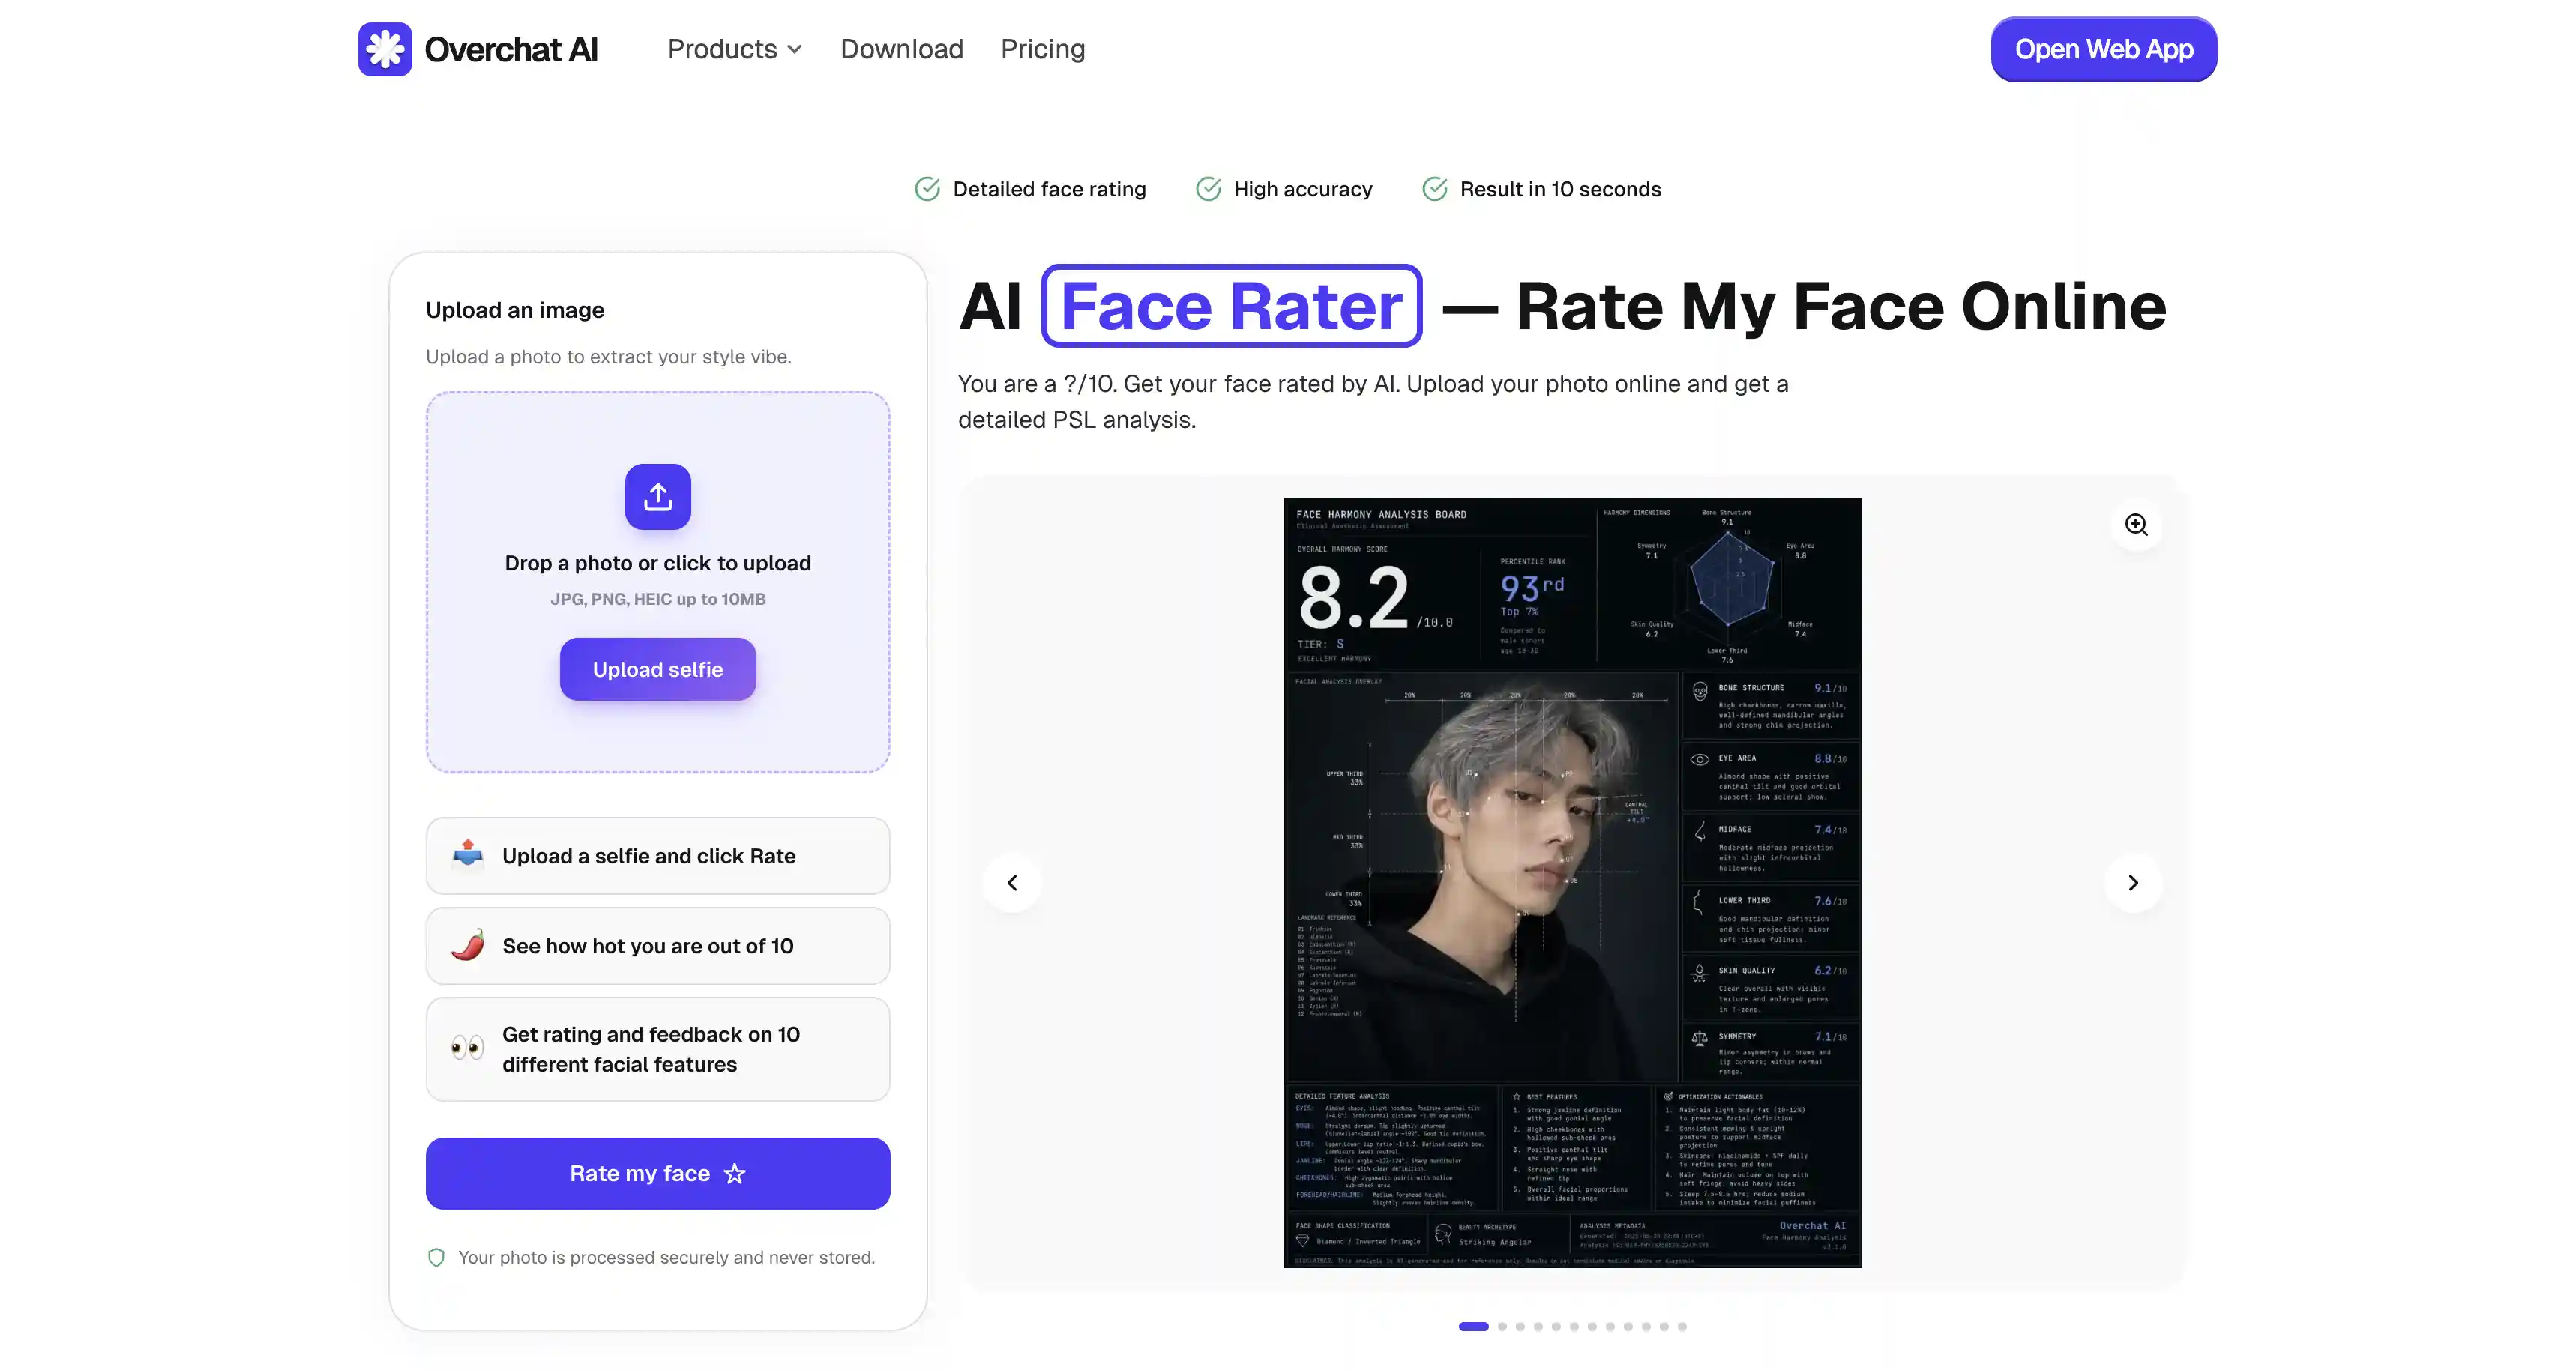Select the 'Upload a selfie and click Rate' step
Image resolution: width=2576 pixels, height=1370 pixels.
click(x=658, y=855)
